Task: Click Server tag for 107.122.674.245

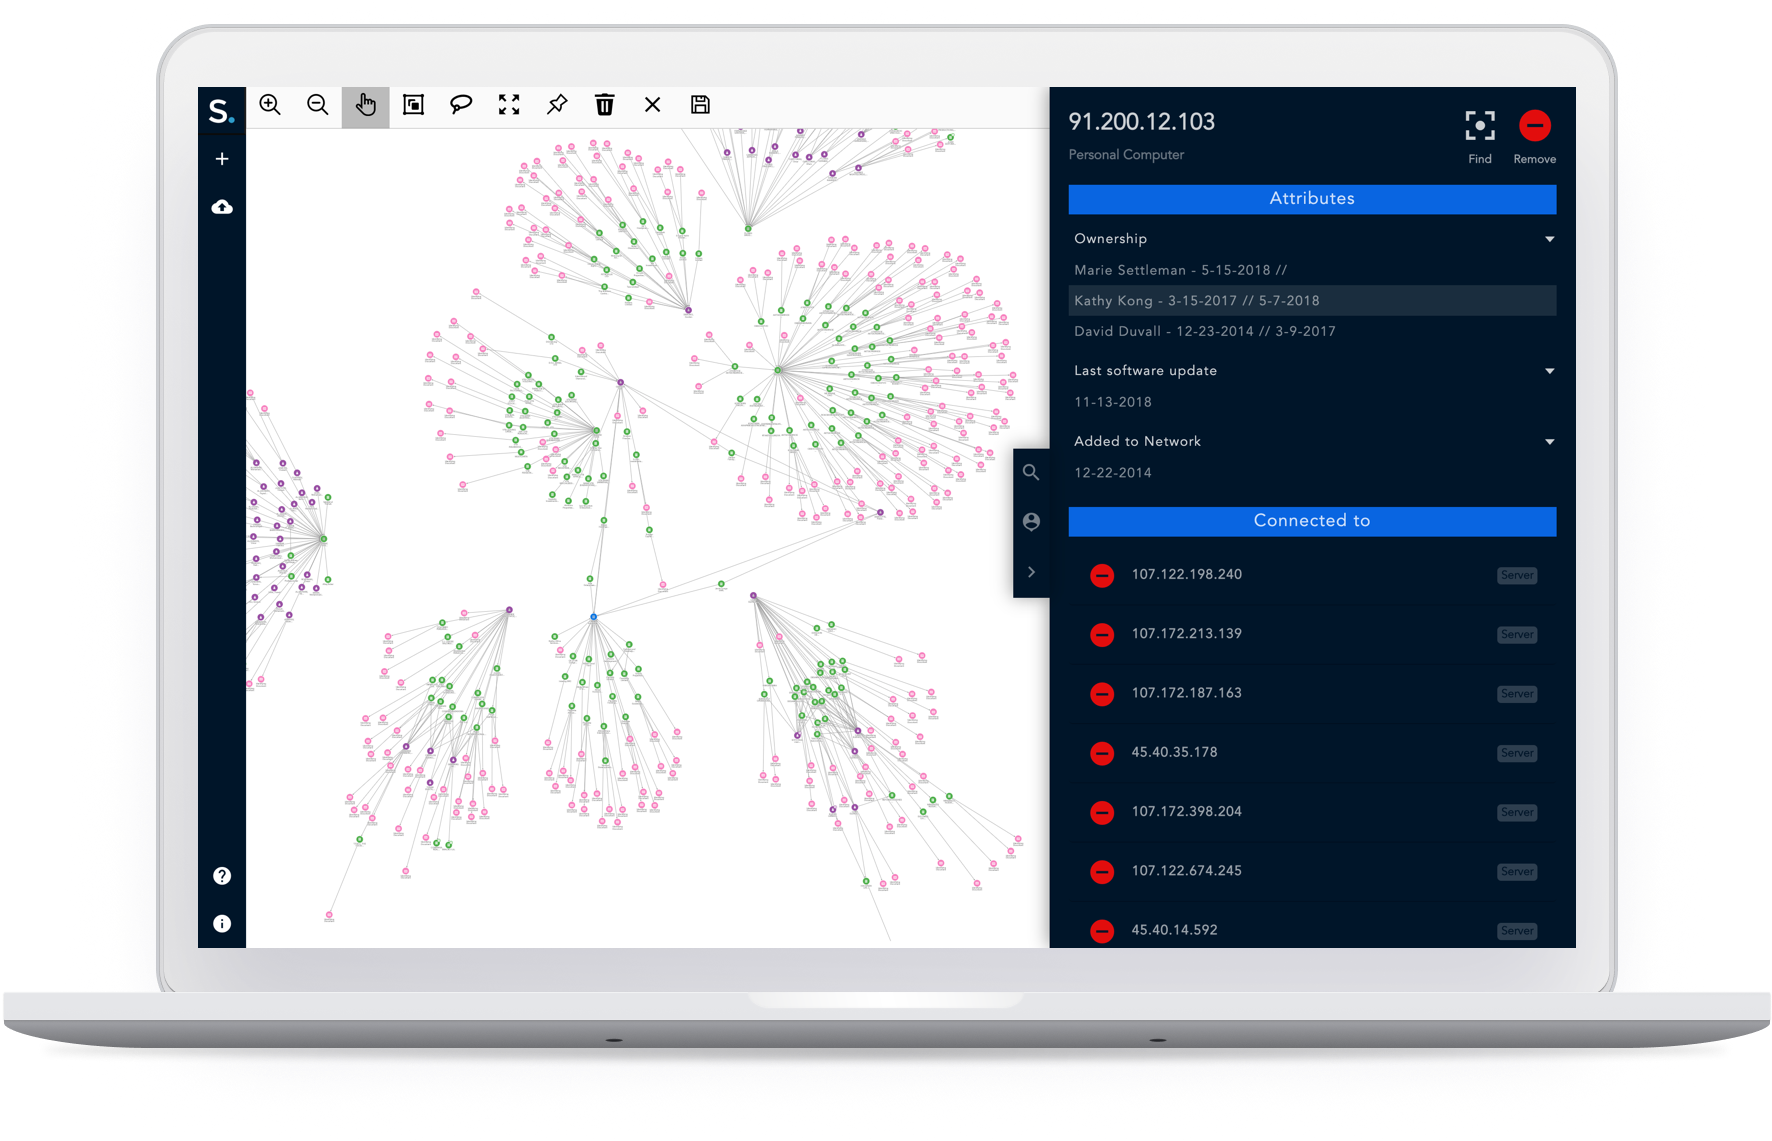Action: click(x=1517, y=872)
